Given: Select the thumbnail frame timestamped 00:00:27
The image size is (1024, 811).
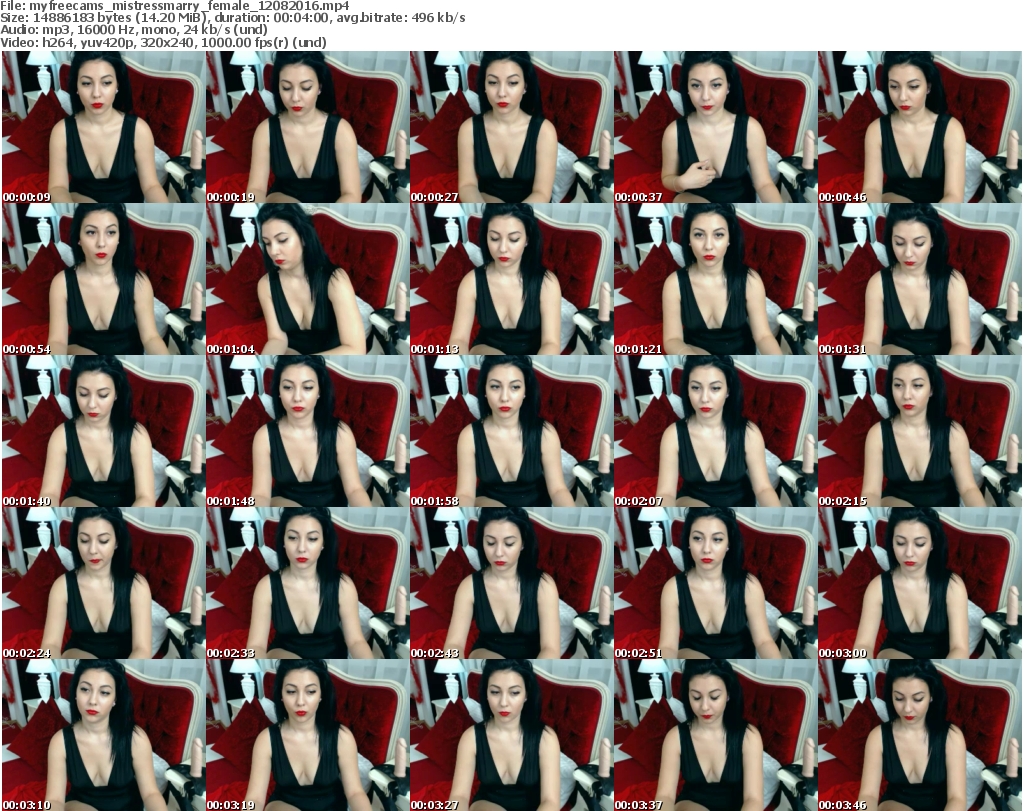Looking at the screenshot, I should [511, 127].
